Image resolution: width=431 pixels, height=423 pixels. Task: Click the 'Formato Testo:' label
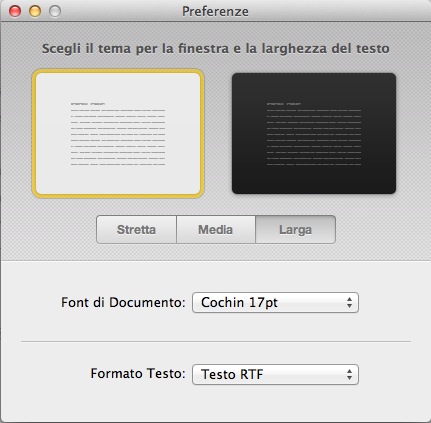click(138, 373)
